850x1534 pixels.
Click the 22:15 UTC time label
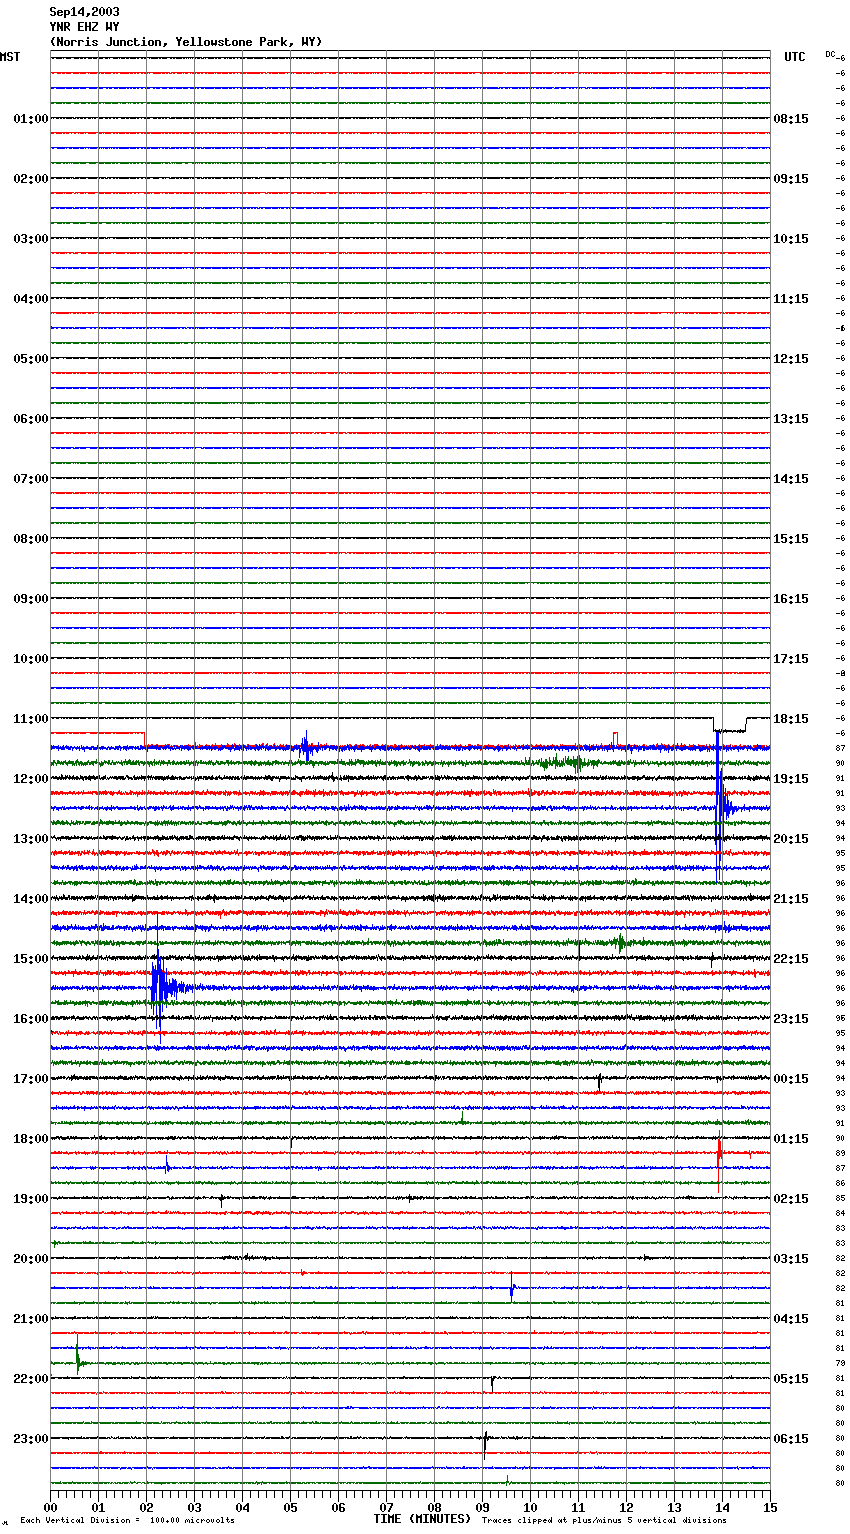tap(791, 959)
